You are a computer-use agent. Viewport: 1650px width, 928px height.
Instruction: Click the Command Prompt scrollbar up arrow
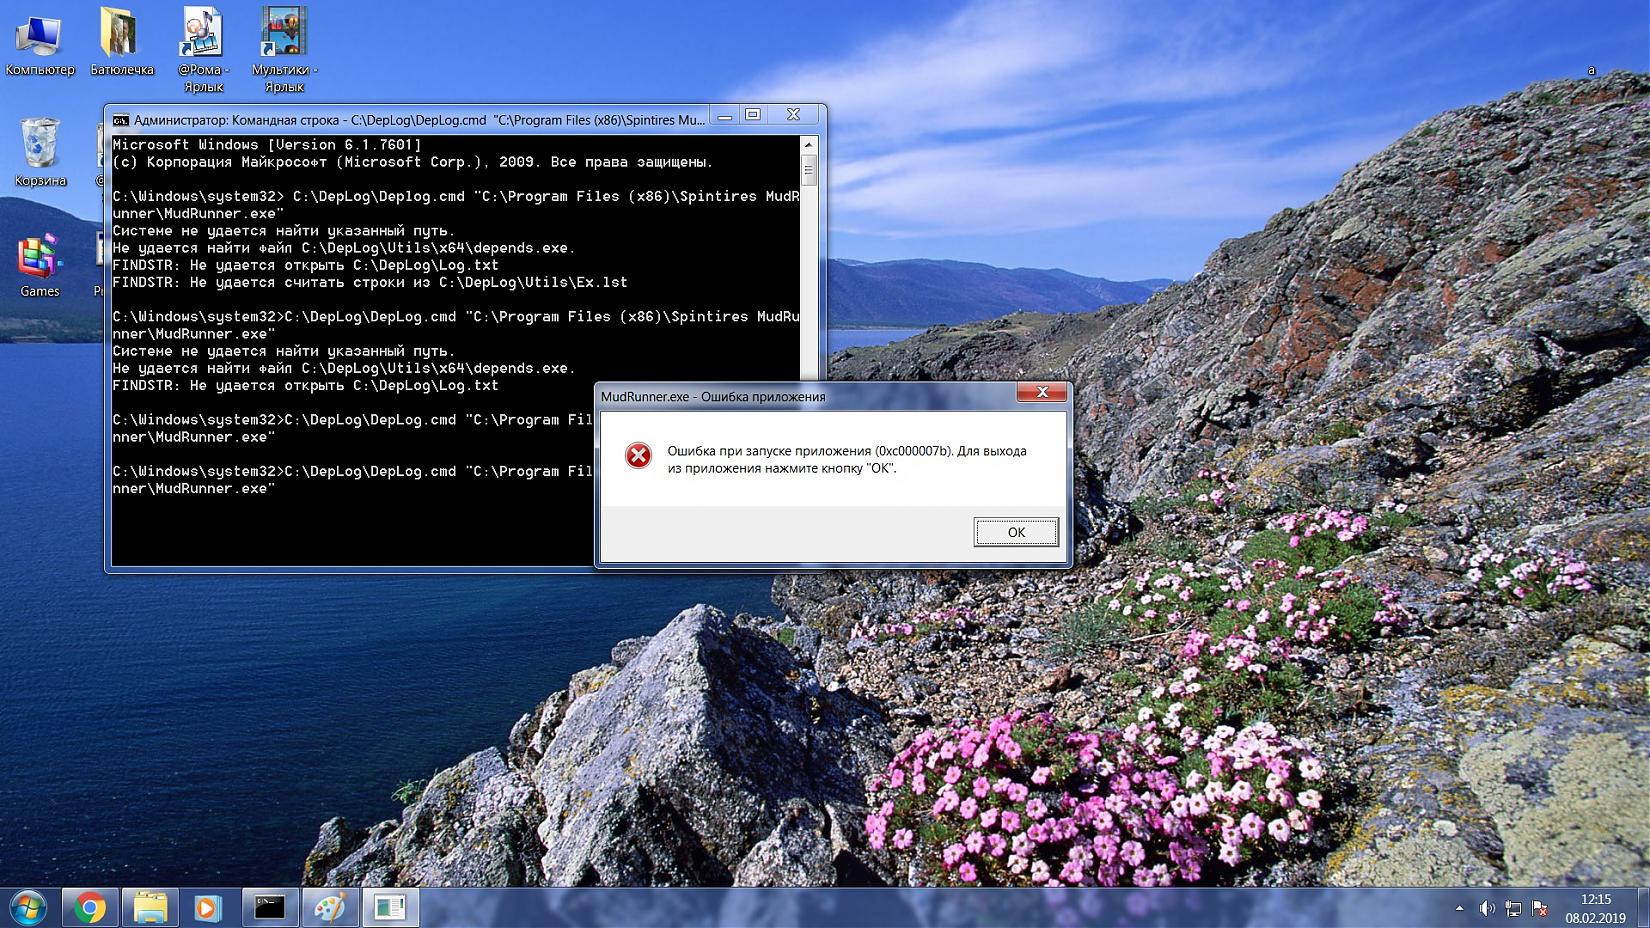pyautogui.click(x=809, y=145)
